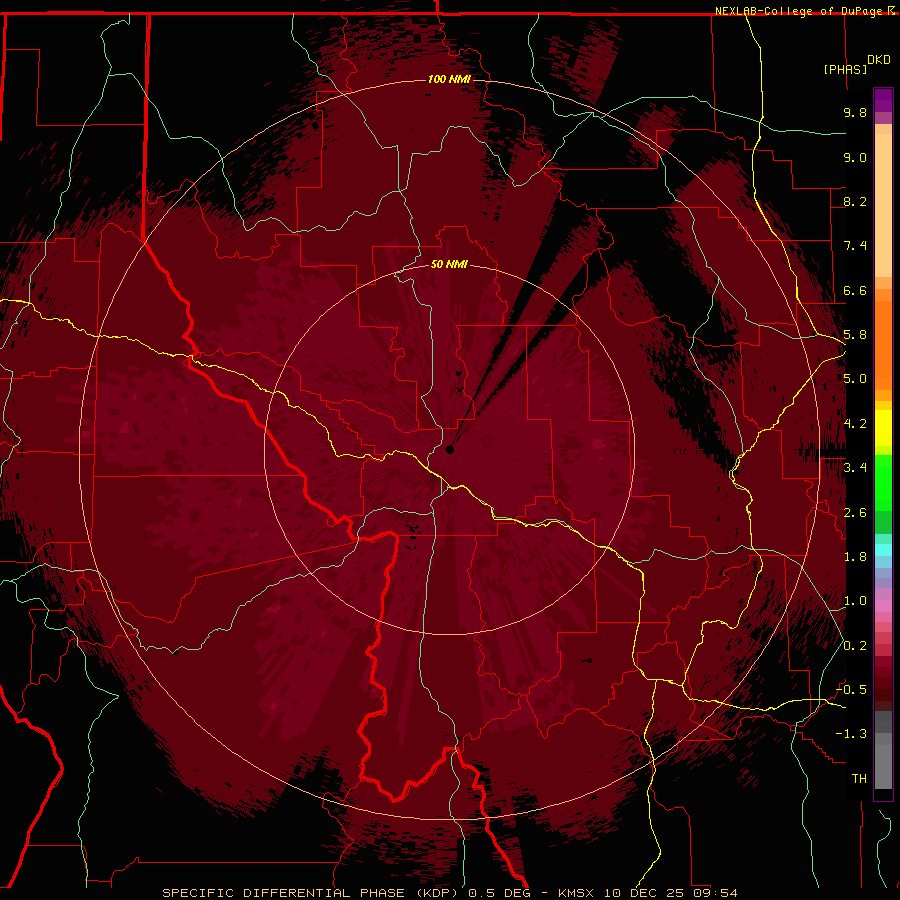Screen dimensions: 900x900
Task: Click the 5.8 legend value
Action: point(855,335)
